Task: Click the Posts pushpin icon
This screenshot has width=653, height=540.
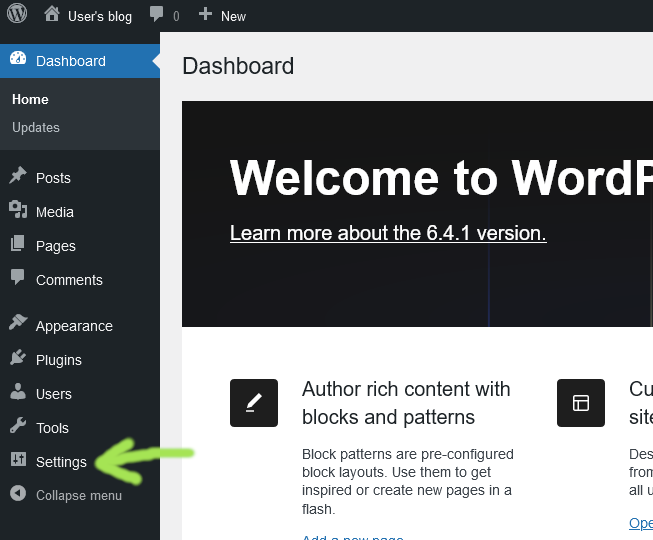Action: pos(17,175)
